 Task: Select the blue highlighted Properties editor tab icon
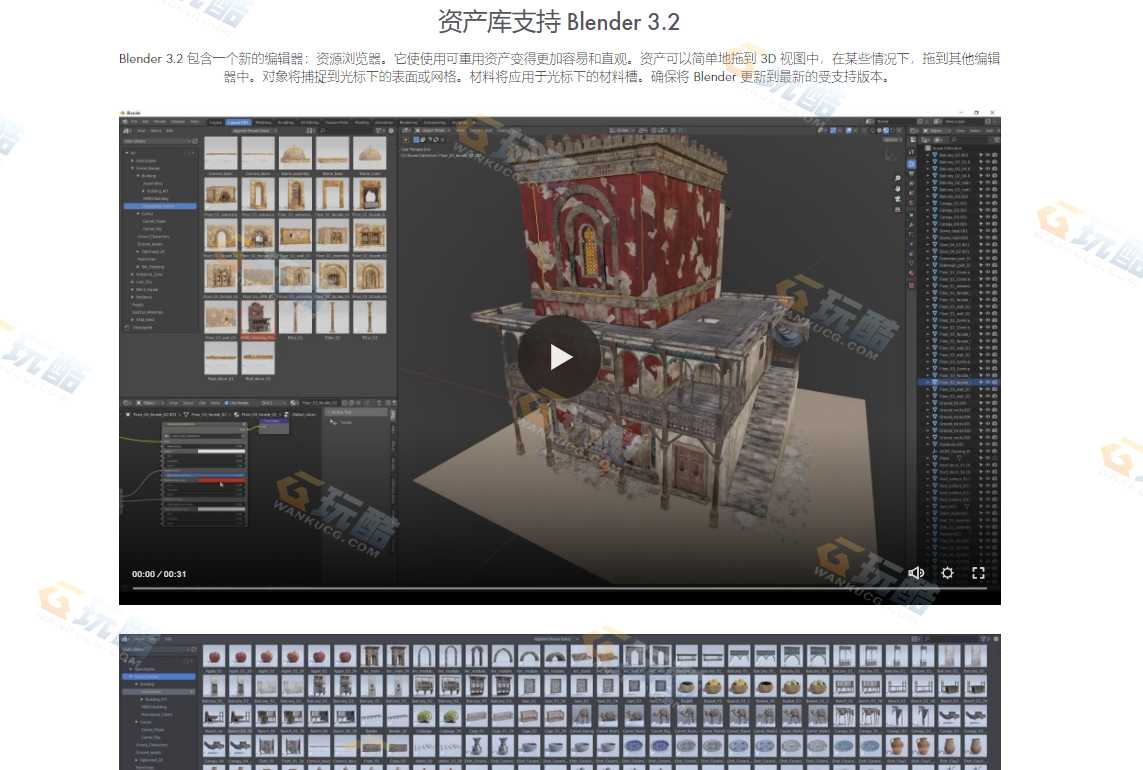pyautogui.click(x=911, y=165)
